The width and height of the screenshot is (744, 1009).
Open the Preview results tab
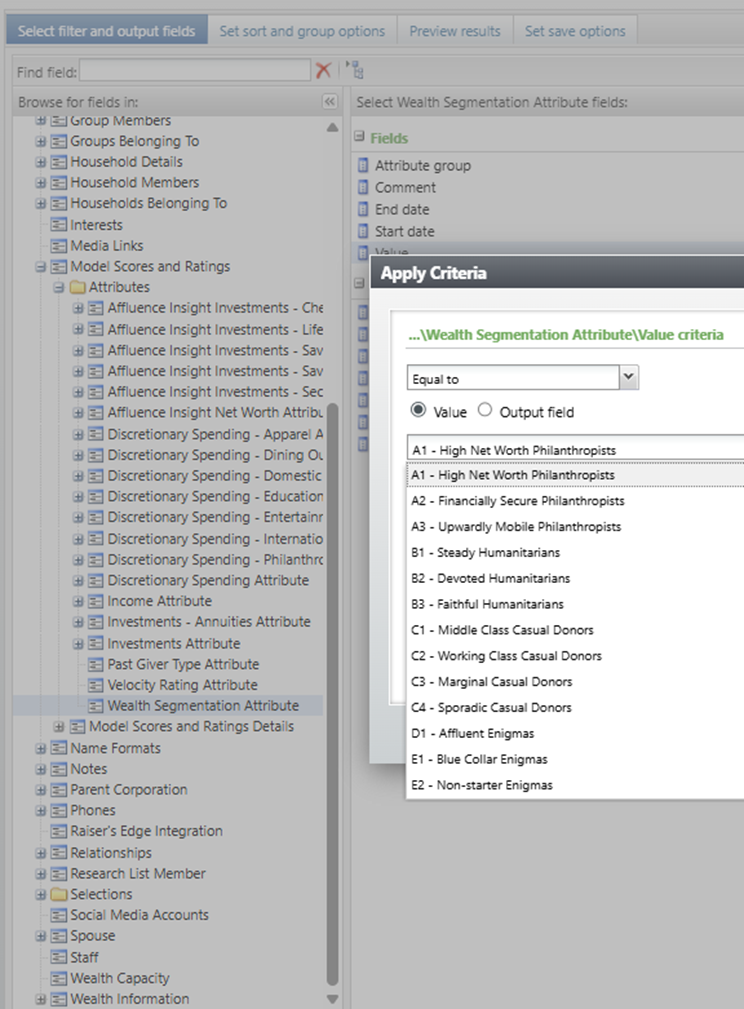pyautogui.click(x=455, y=30)
